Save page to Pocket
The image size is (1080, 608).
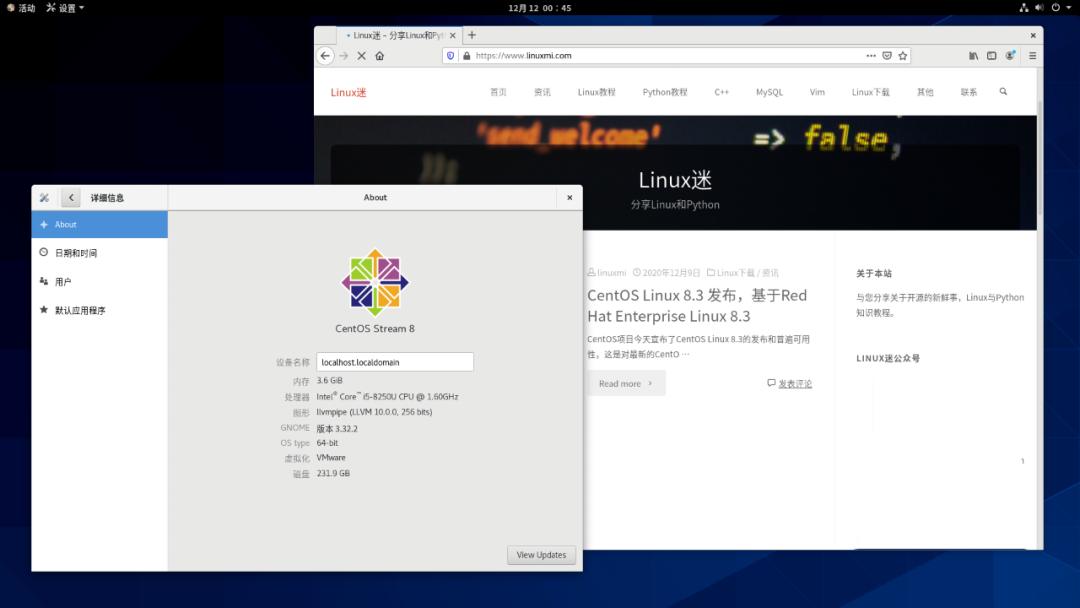(887, 56)
